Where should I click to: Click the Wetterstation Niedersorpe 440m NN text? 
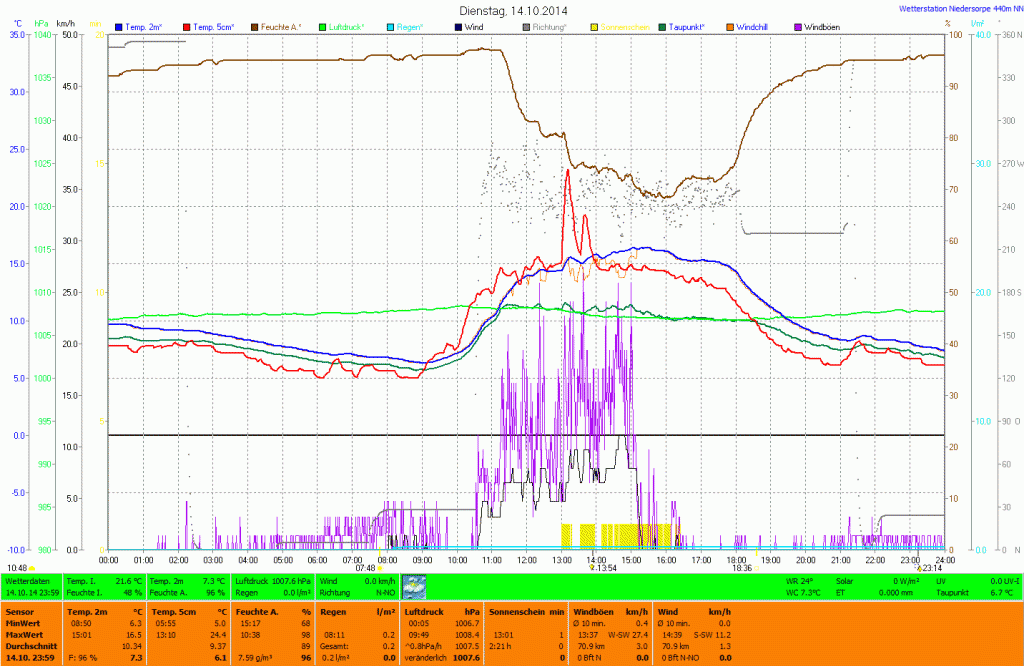coord(954,8)
